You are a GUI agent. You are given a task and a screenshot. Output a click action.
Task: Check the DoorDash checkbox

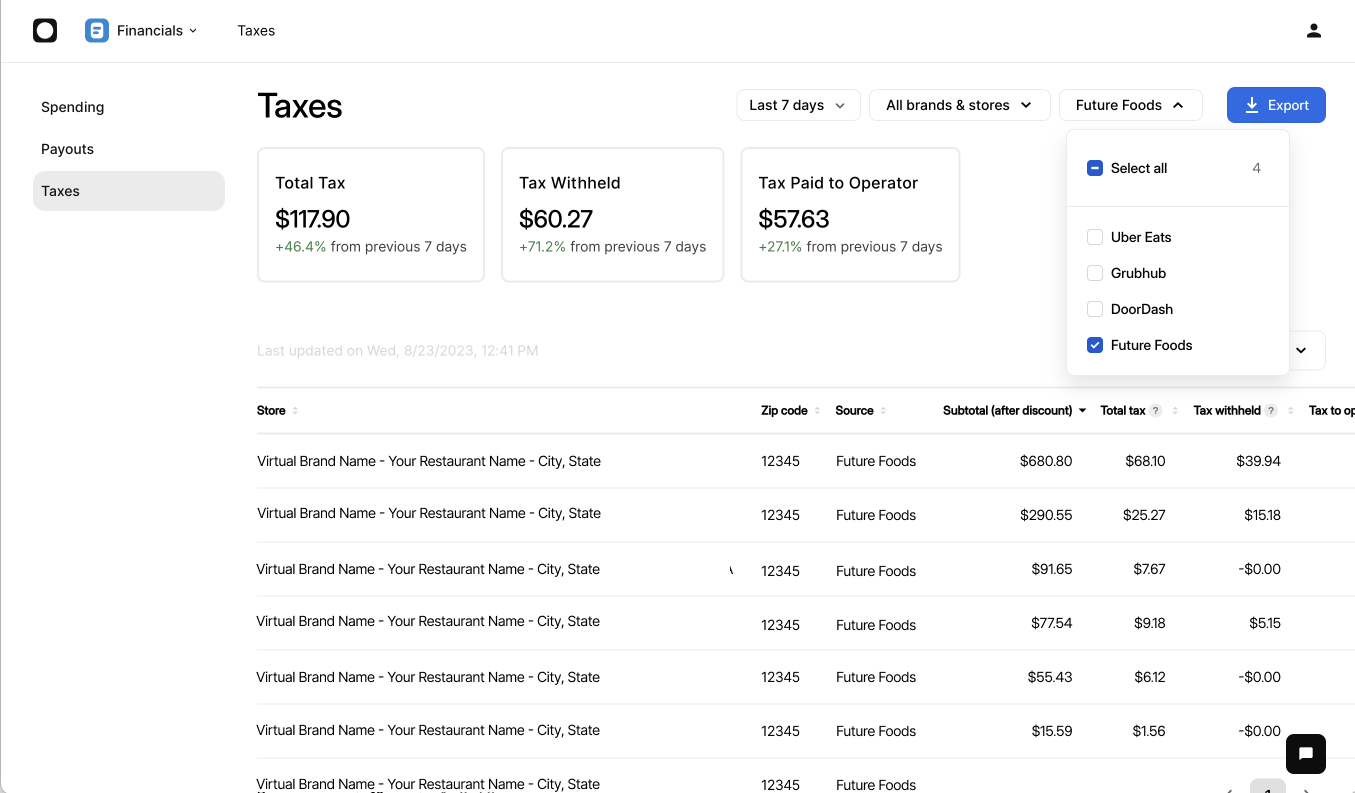(x=1095, y=309)
